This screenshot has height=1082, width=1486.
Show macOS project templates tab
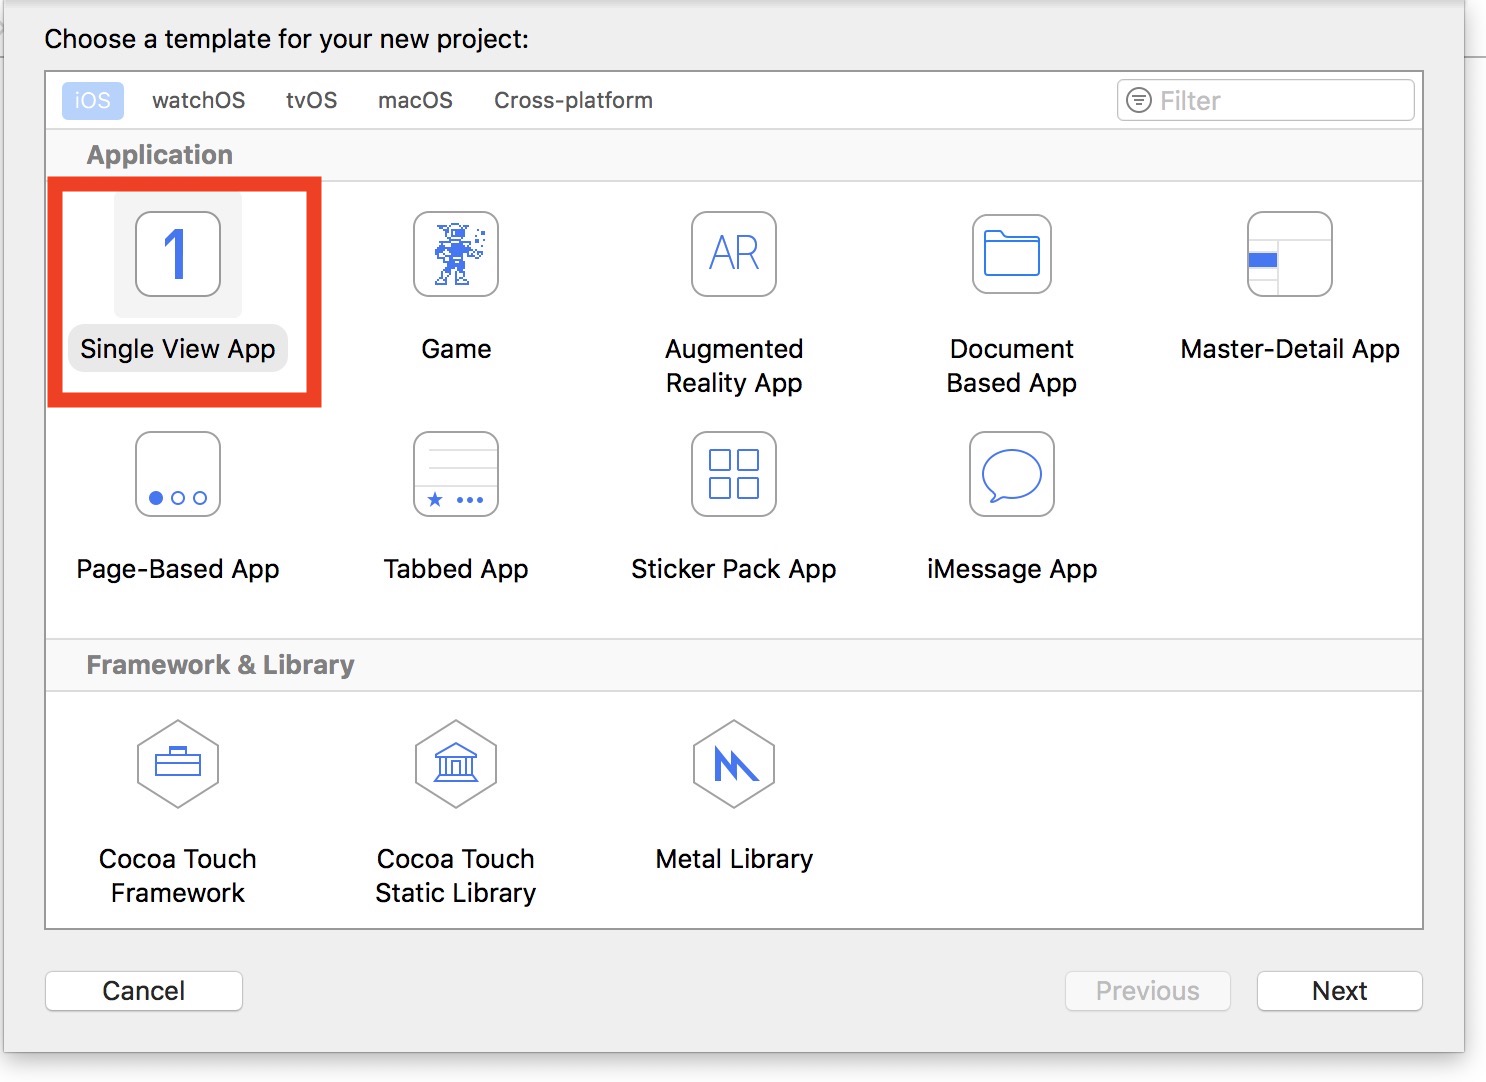click(x=415, y=101)
